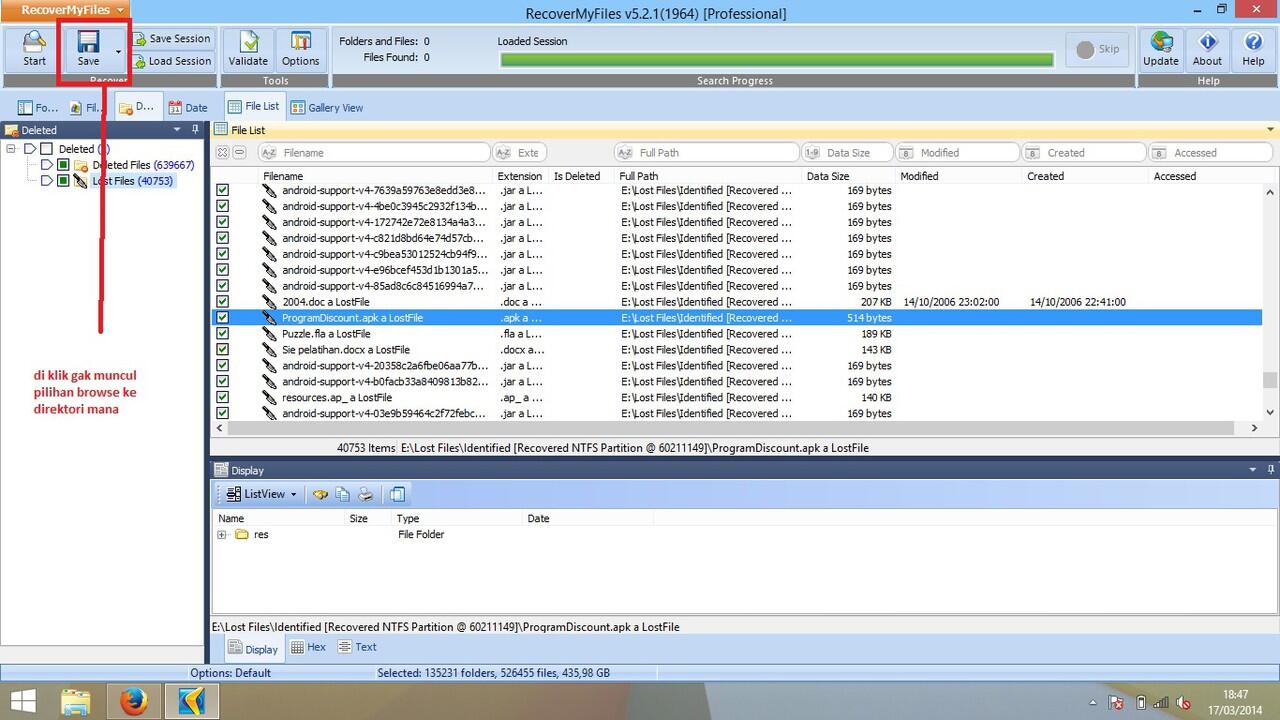Click the Exte extension filter field
Image resolution: width=1280 pixels, height=720 pixels.
click(x=520, y=153)
